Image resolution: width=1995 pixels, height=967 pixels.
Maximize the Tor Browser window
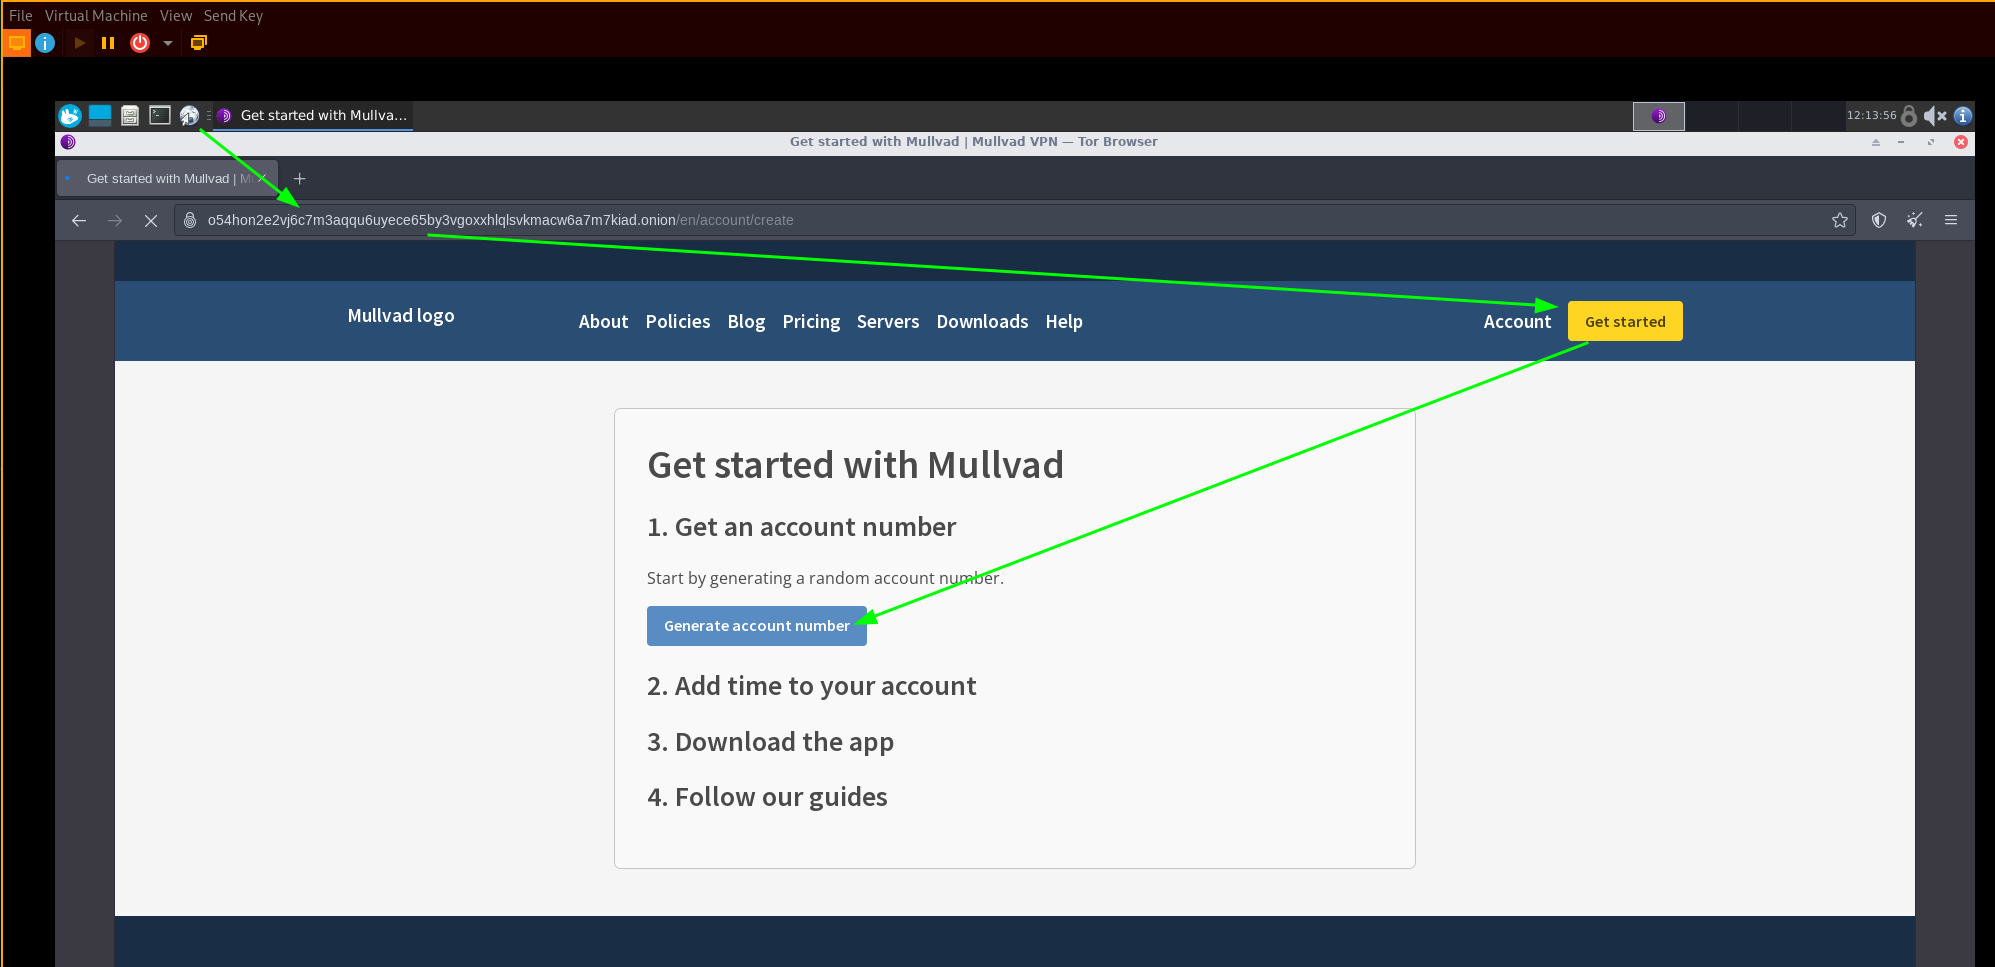[1931, 142]
